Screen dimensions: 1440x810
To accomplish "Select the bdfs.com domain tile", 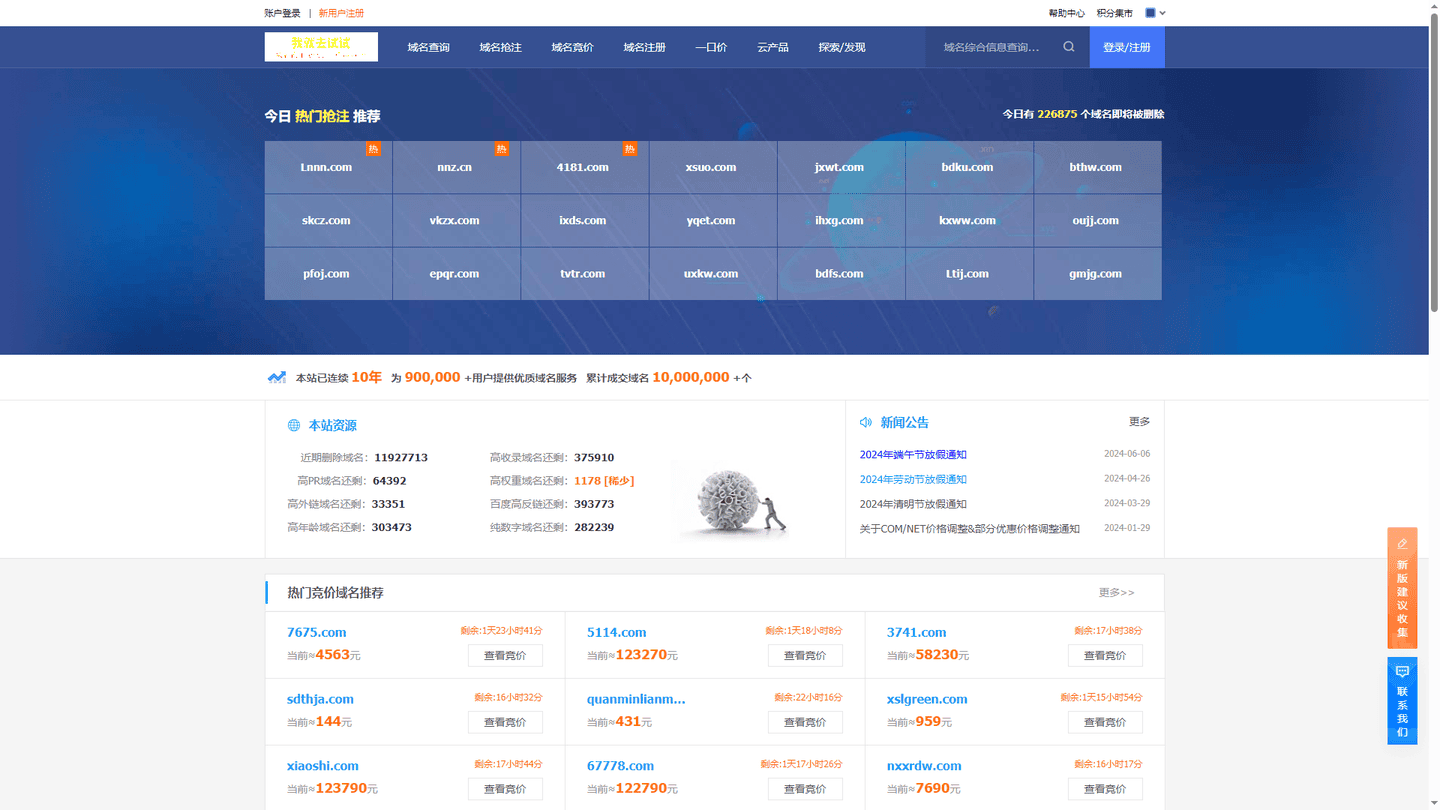I will click(x=840, y=273).
